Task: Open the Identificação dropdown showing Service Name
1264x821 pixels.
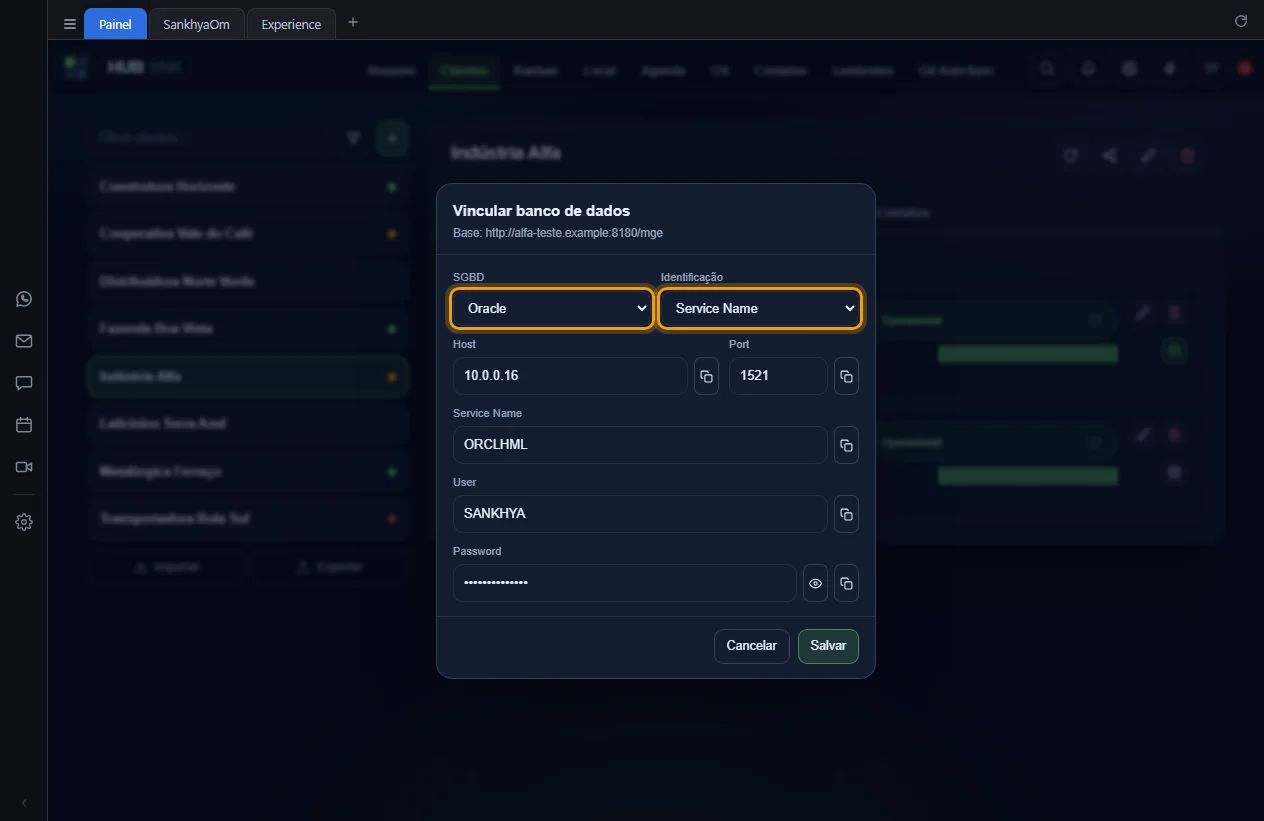Action: click(760, 308)
